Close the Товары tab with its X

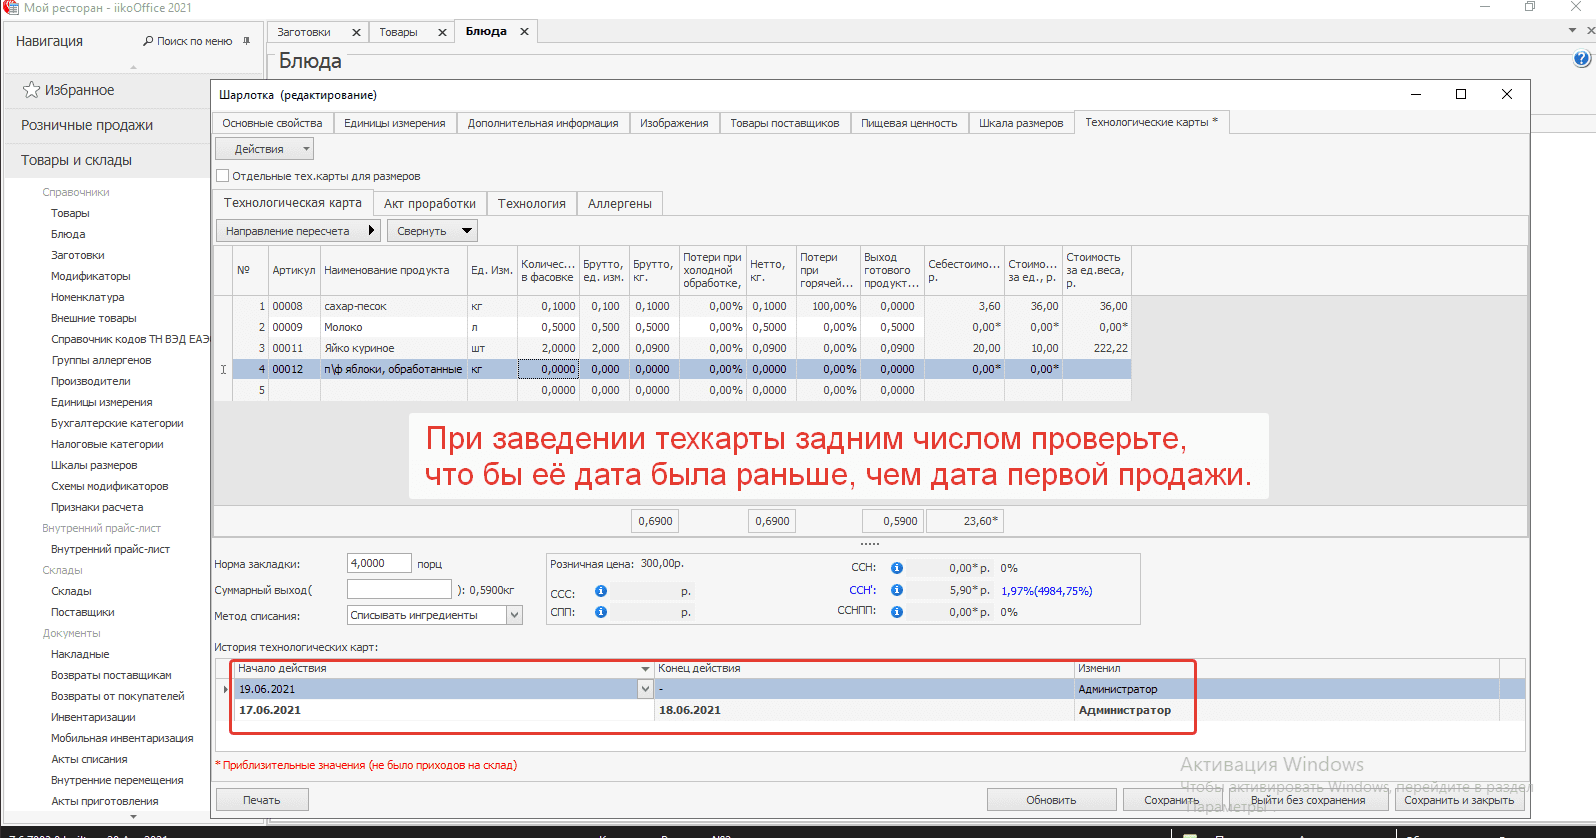point(442,32)
